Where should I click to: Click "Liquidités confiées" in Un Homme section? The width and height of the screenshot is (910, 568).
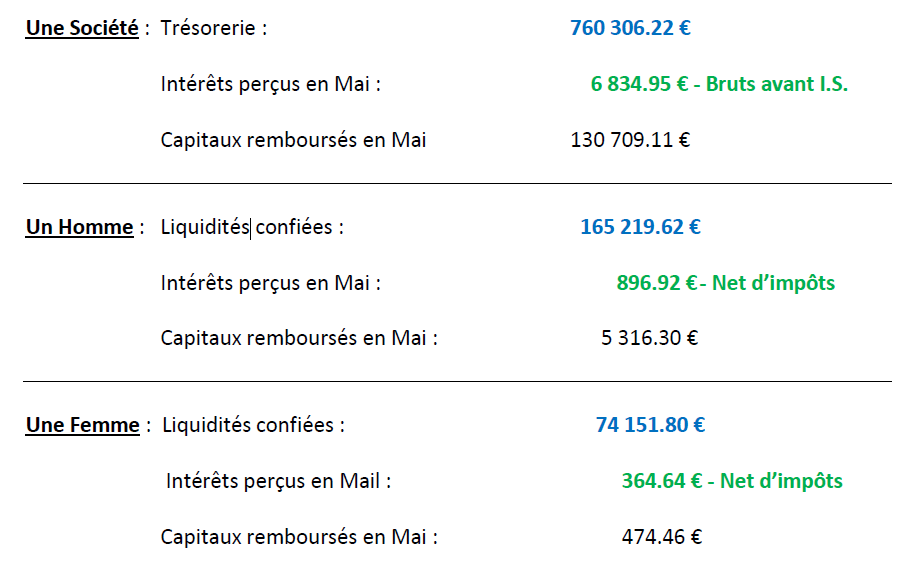coord(246,227)
